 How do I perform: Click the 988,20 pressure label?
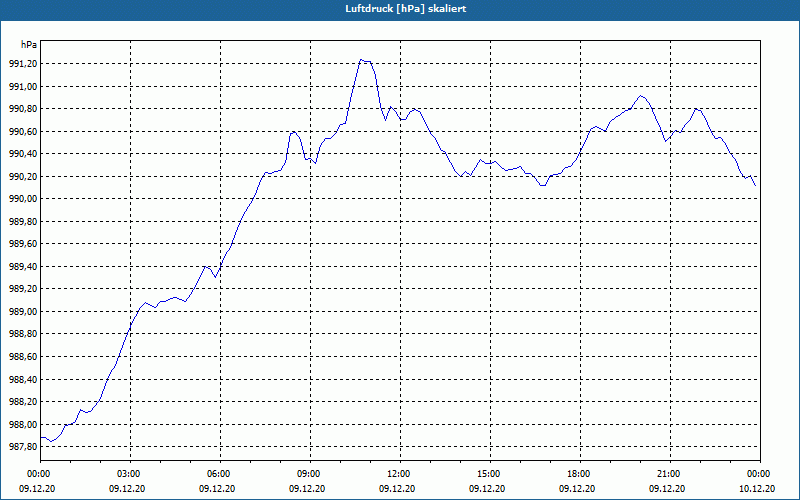[23, 402]
